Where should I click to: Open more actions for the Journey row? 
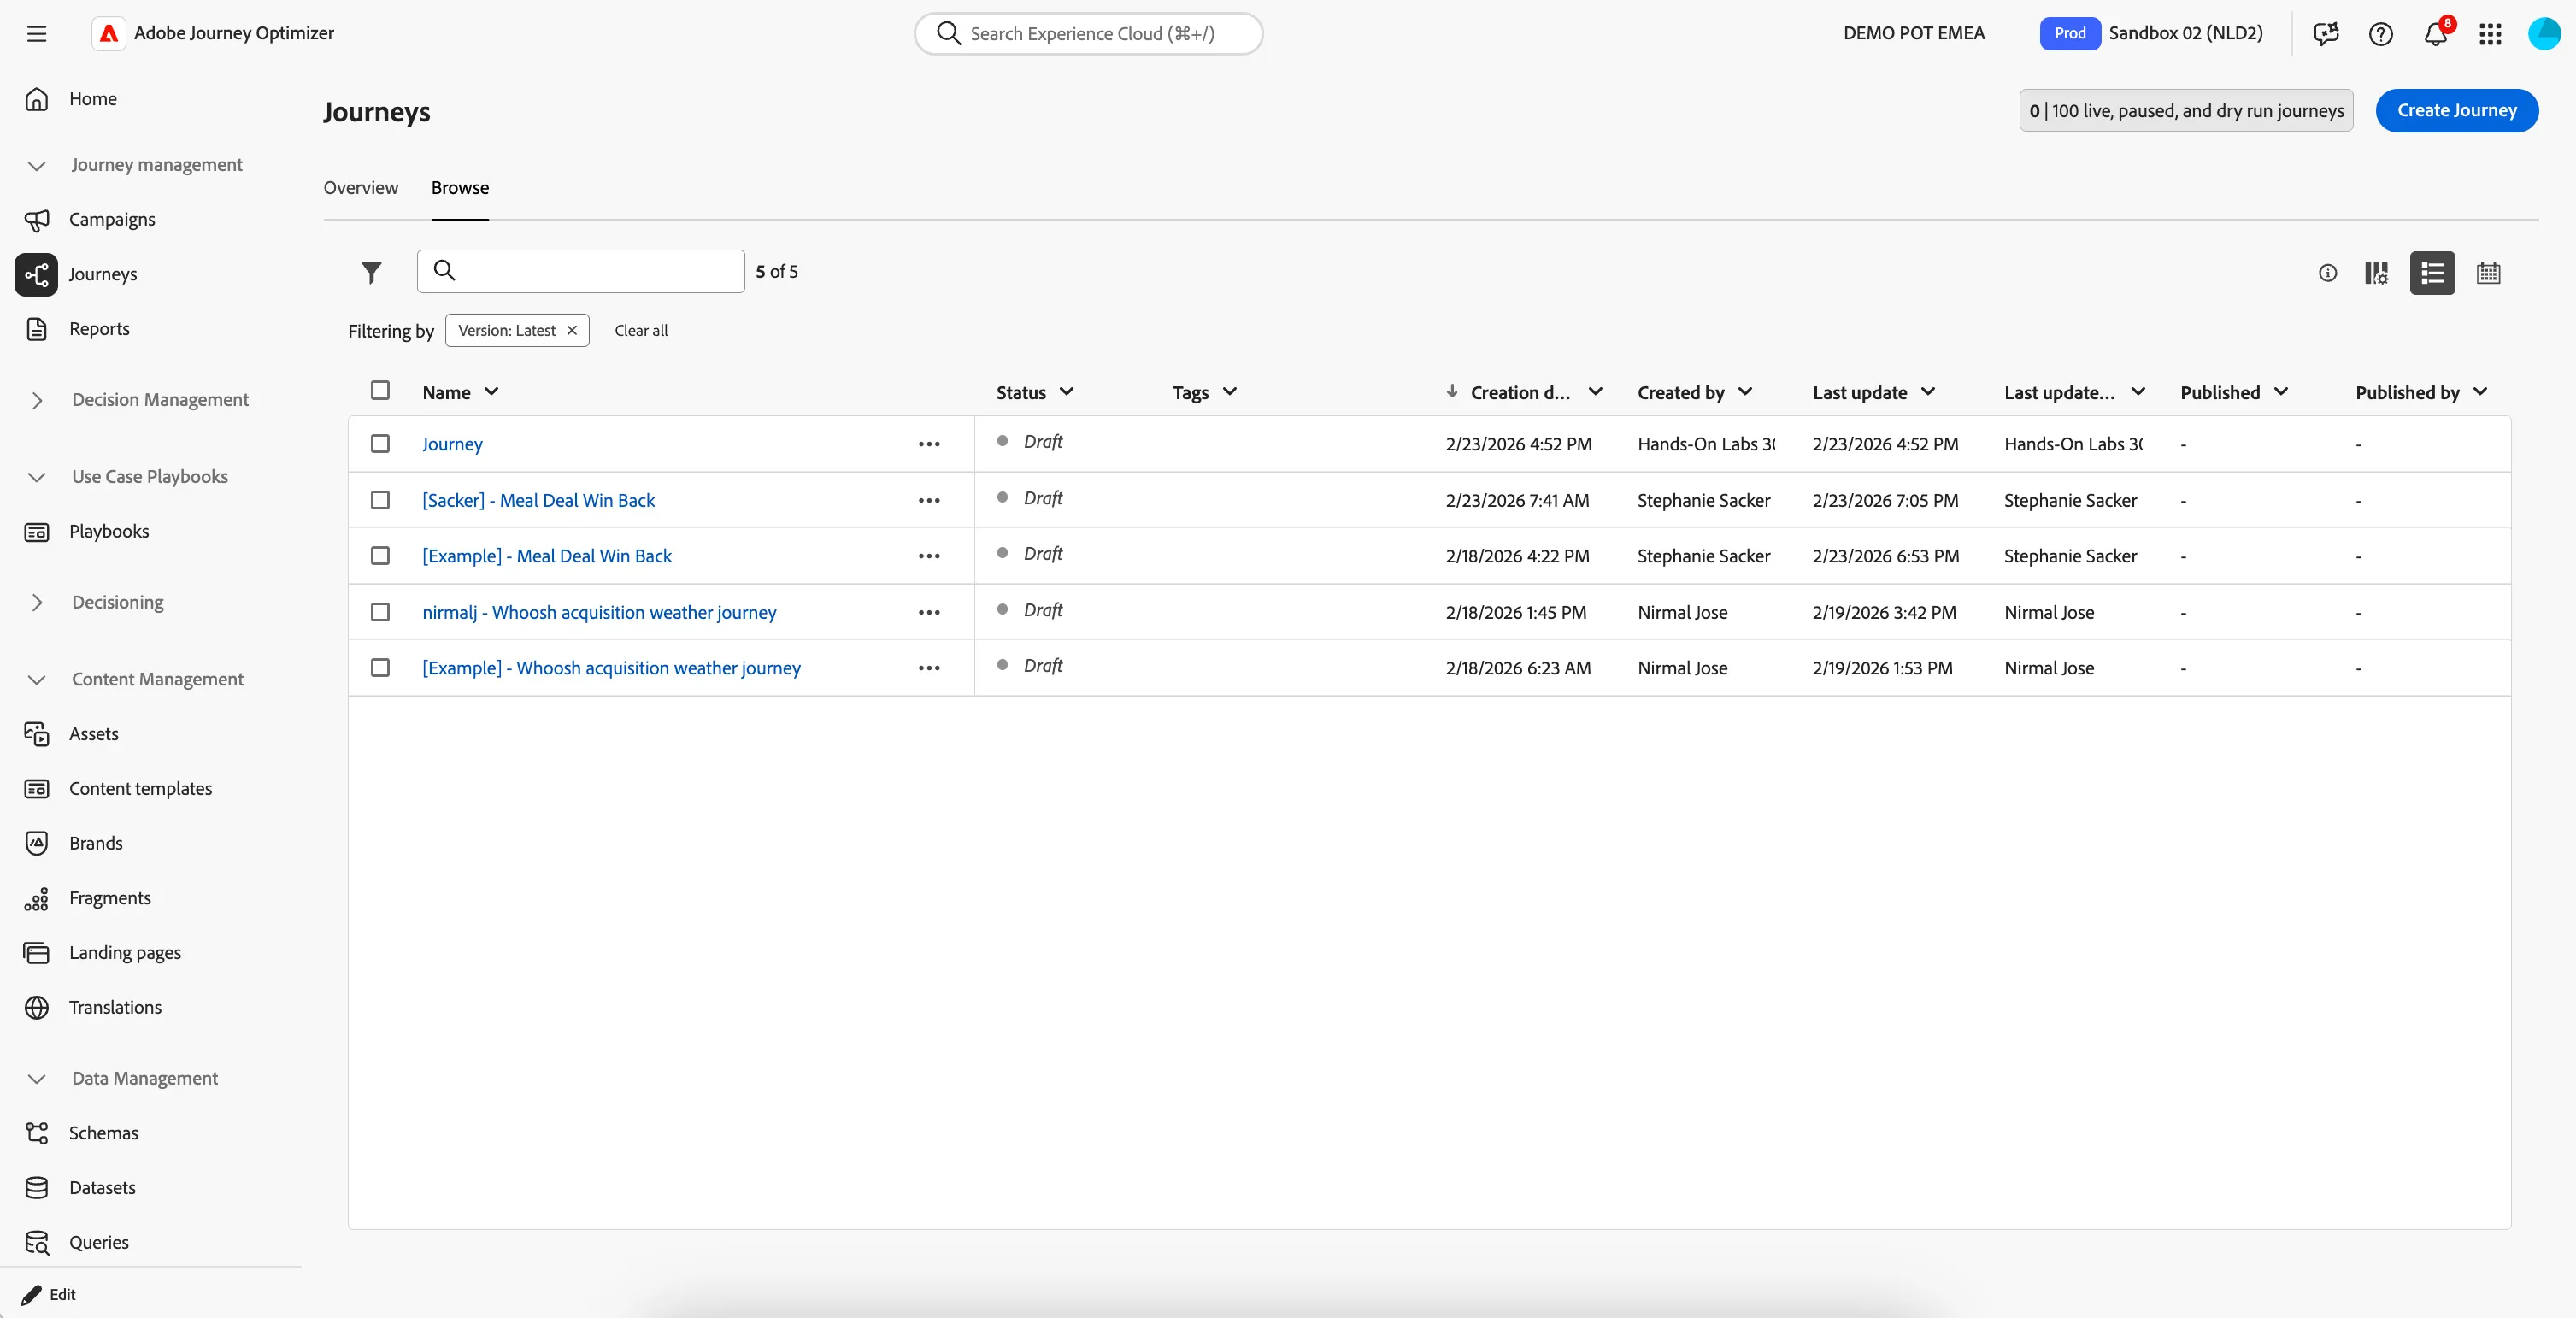point(929,444)
